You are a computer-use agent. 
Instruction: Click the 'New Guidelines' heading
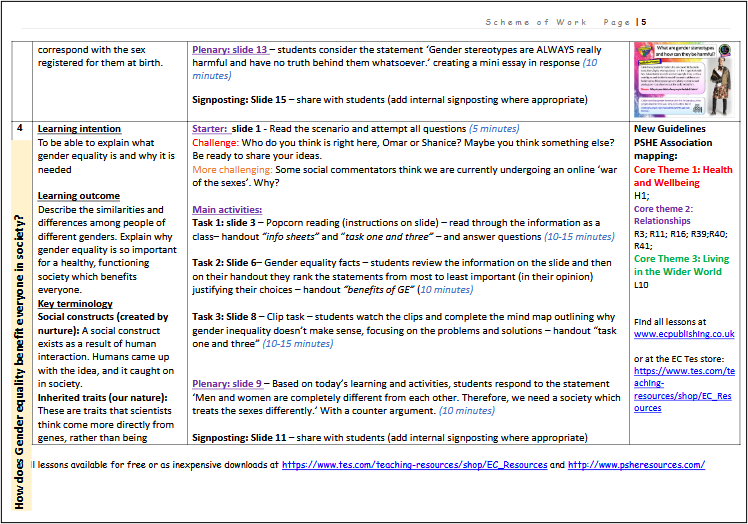point(670,129)
